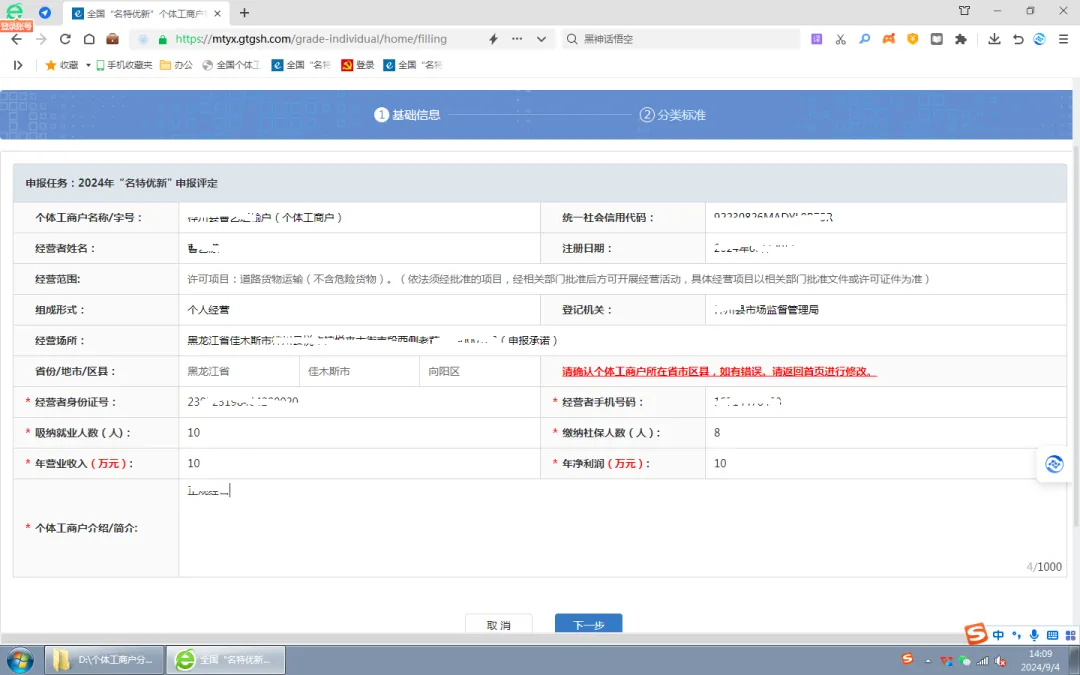The height and width of the screenshot is (675, 1080).
Task: Click the lightning speed-mode icon
Action: point(493,39)
